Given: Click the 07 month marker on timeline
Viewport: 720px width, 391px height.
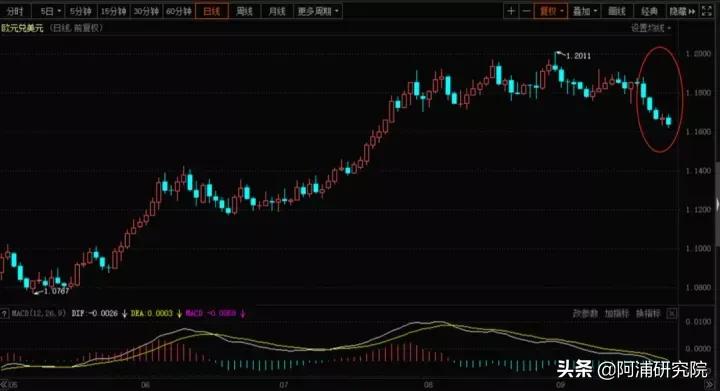Looking at the screenshot, I should (x=283, y=385).
